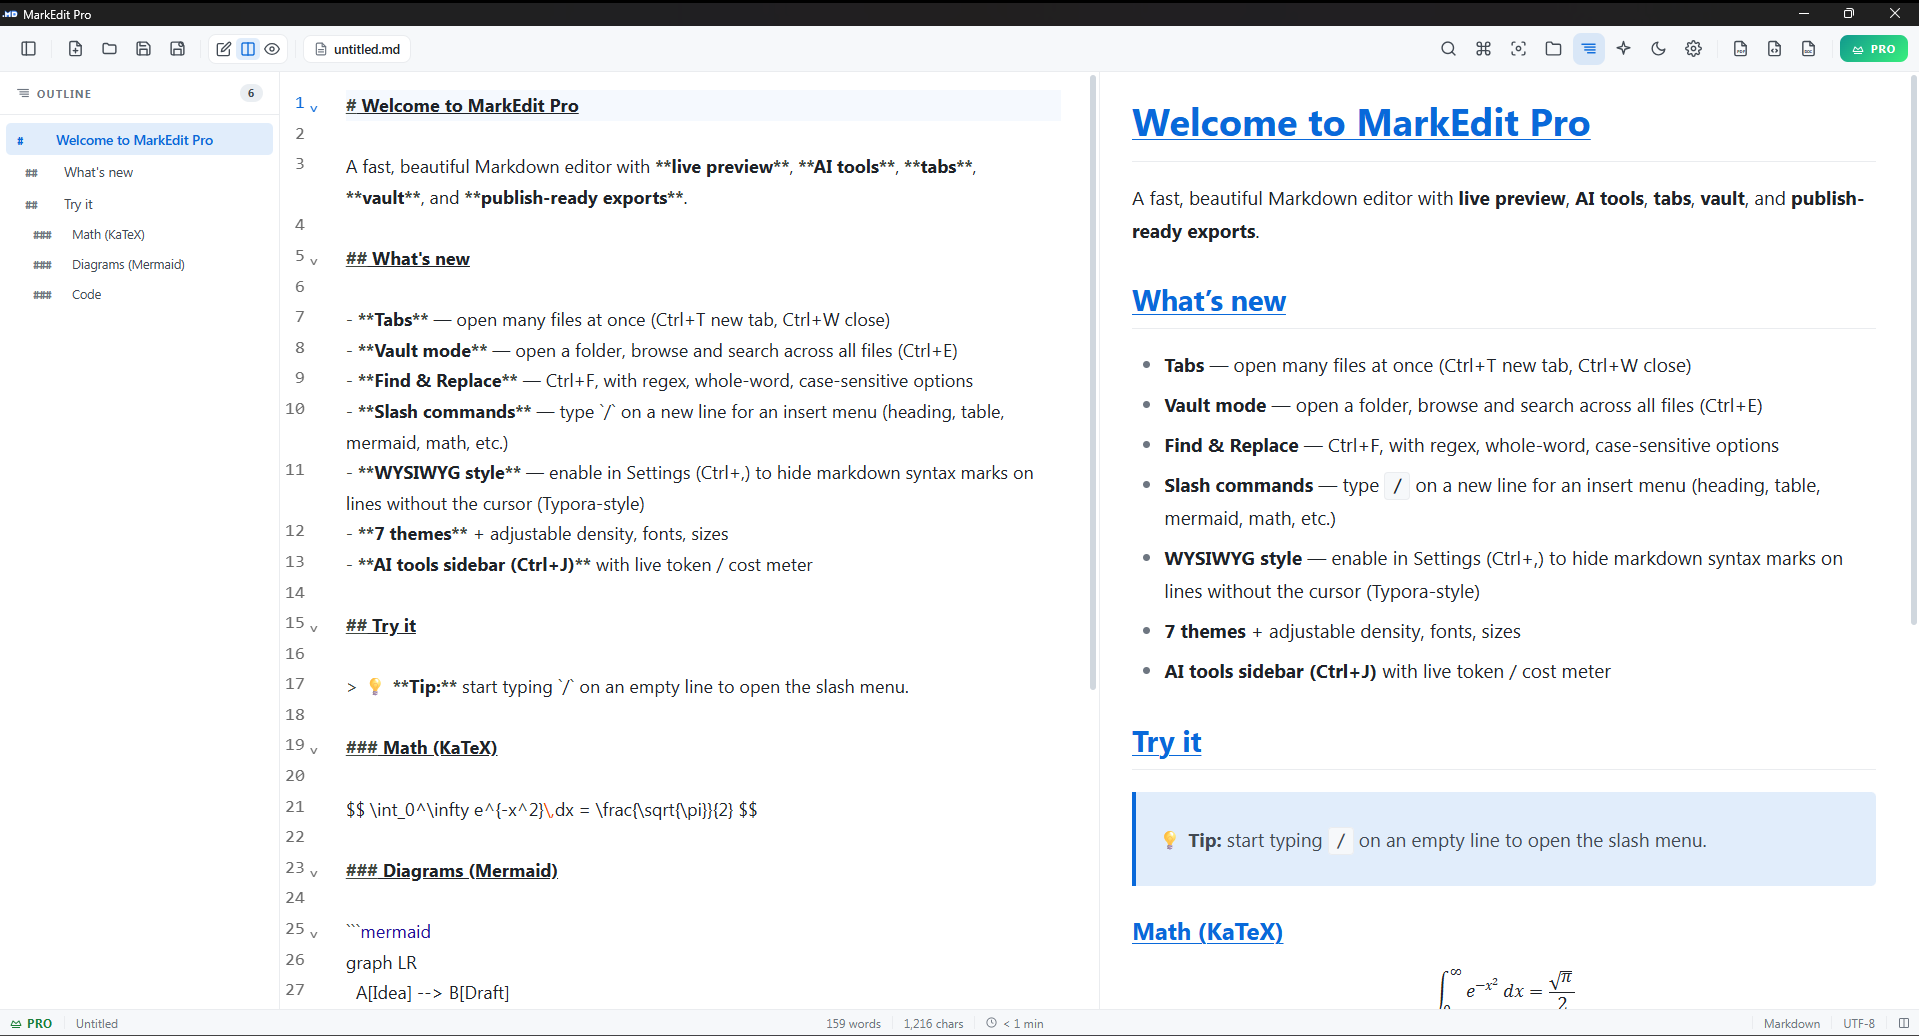Export document as DOC icon
The height and width of the screenshot is (1036, 1919).
[1808, 49]
